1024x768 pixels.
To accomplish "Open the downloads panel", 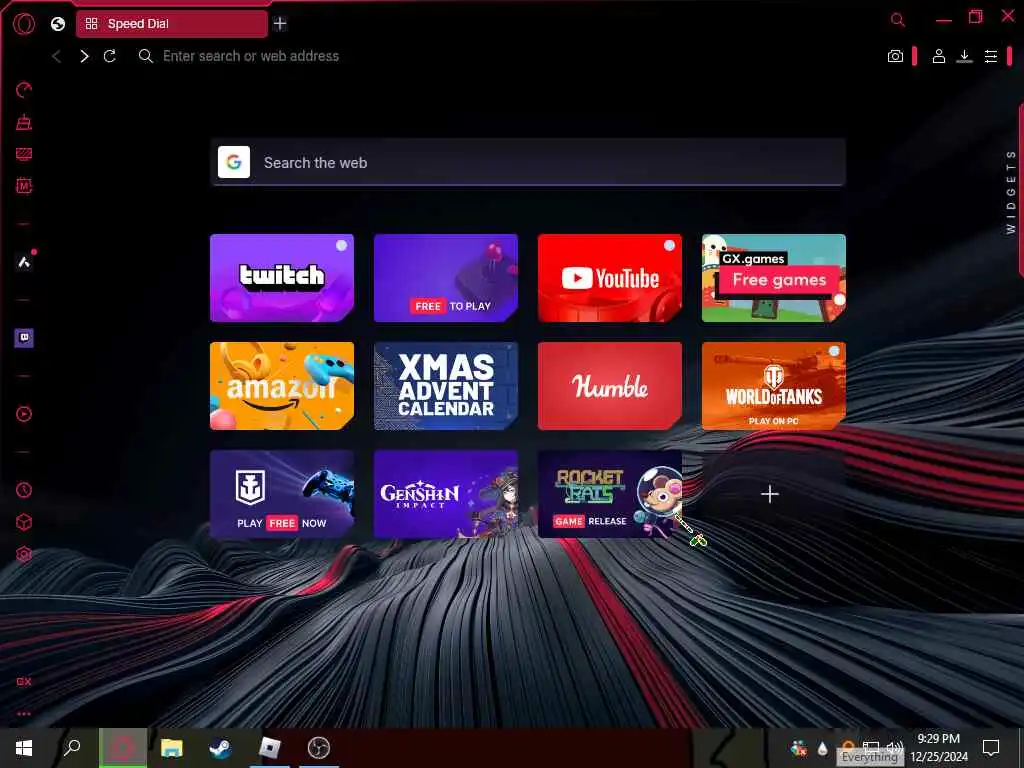I will point(964,56).
